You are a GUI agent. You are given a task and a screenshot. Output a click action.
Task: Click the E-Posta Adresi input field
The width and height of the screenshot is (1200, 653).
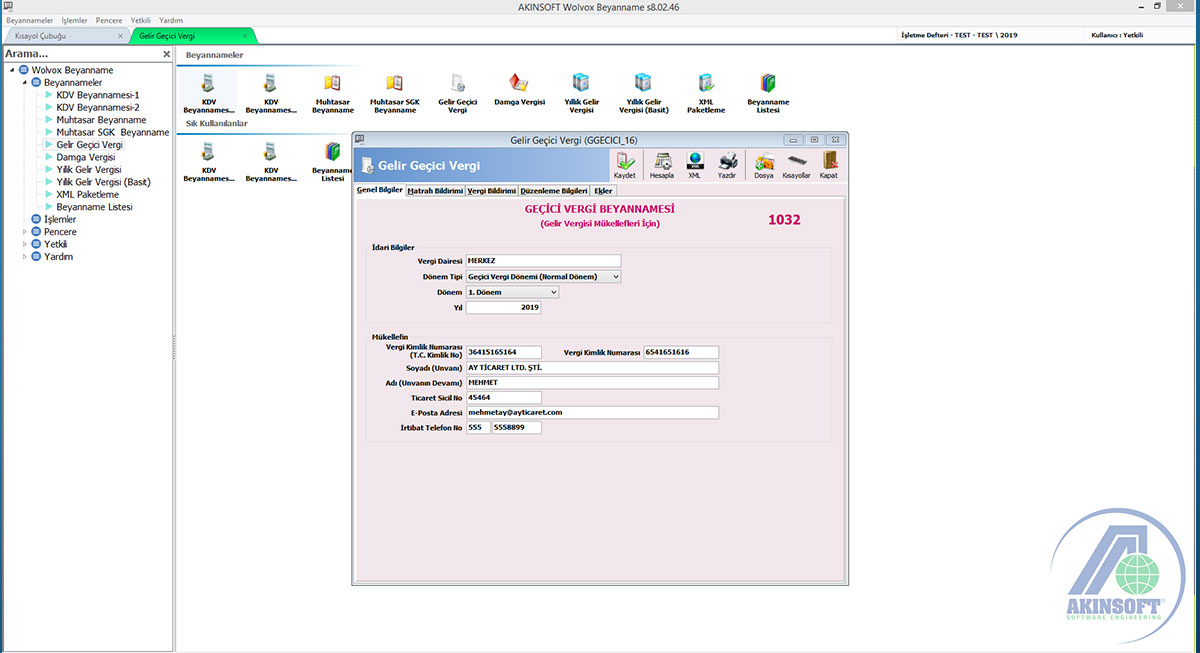[x=592, y=412]
